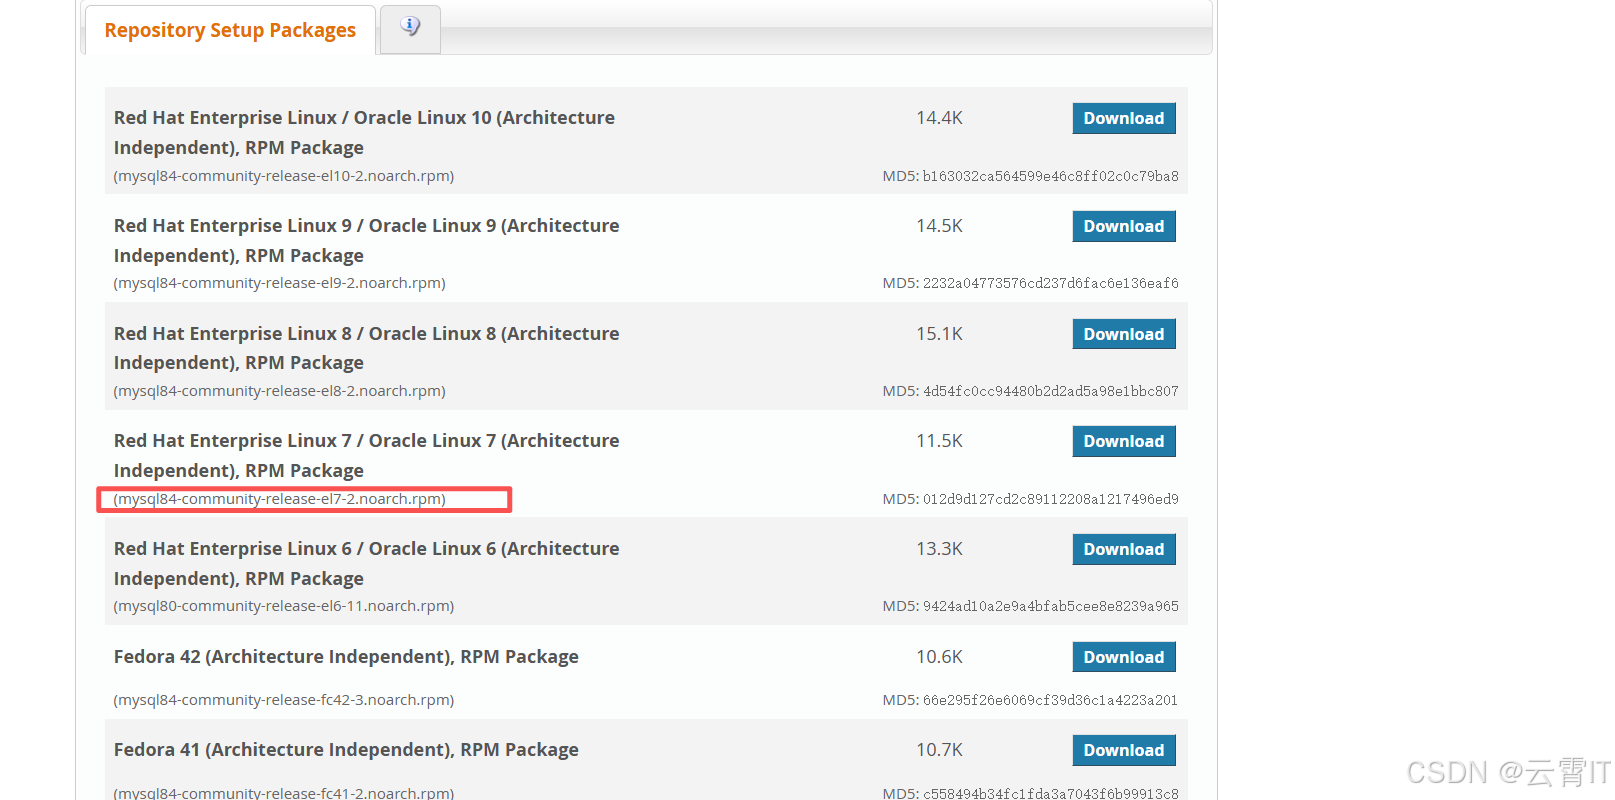Select the mysql84-community-release-el9-2.noarch.rpm filename
Screen dimensions: 1615x800
pyautogui.click(x=280, y=283)
